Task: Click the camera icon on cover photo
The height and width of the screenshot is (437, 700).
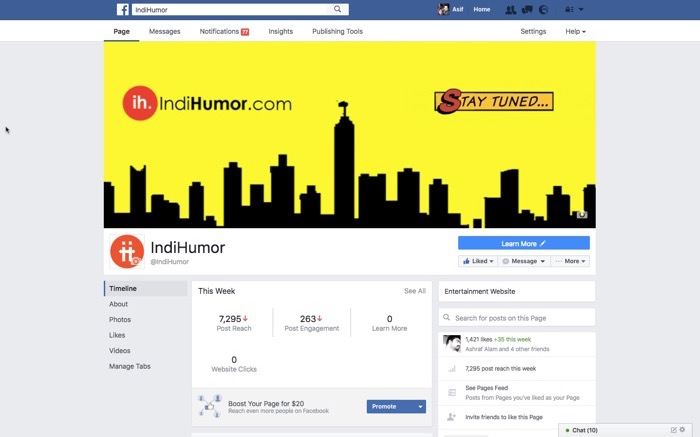Action: coord(582,215)
